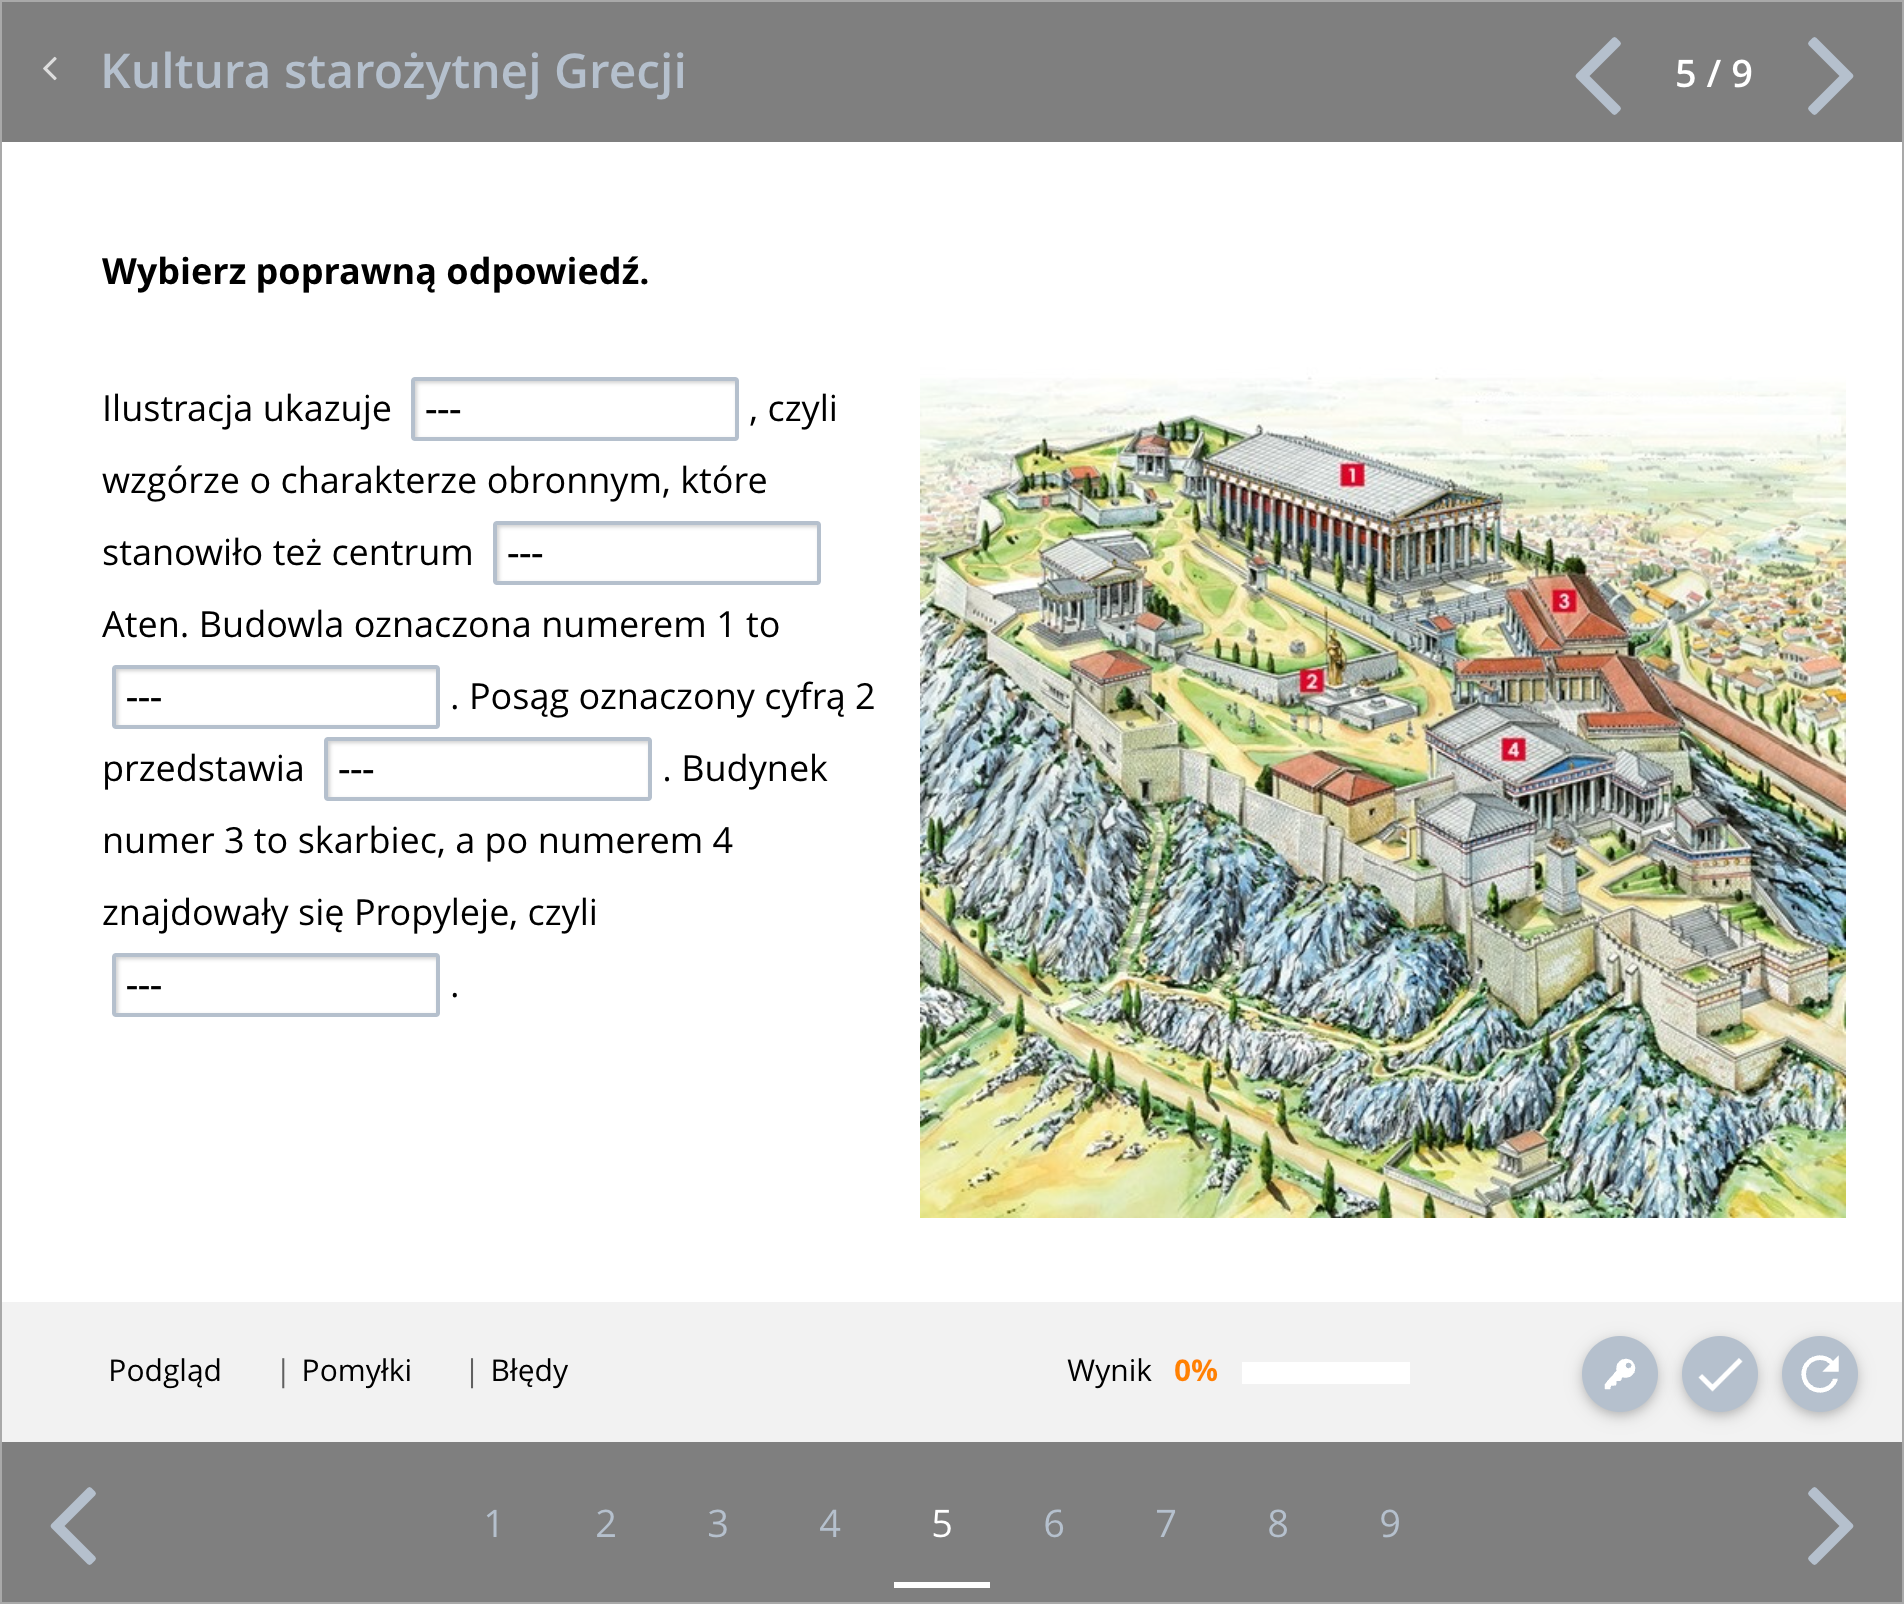Click the Podgląd link

tap(165, 1371)
